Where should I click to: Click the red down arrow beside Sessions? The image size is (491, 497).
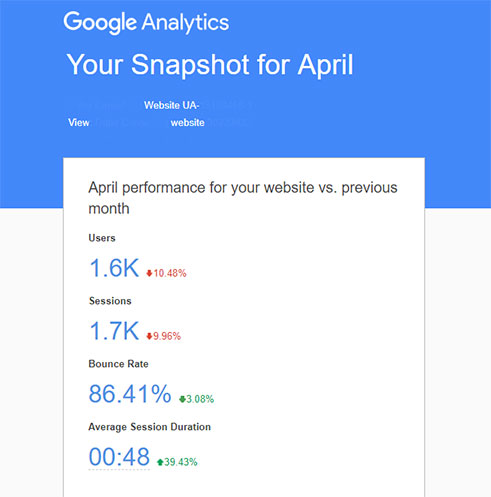pyautogui.click(x=149, y=336)
